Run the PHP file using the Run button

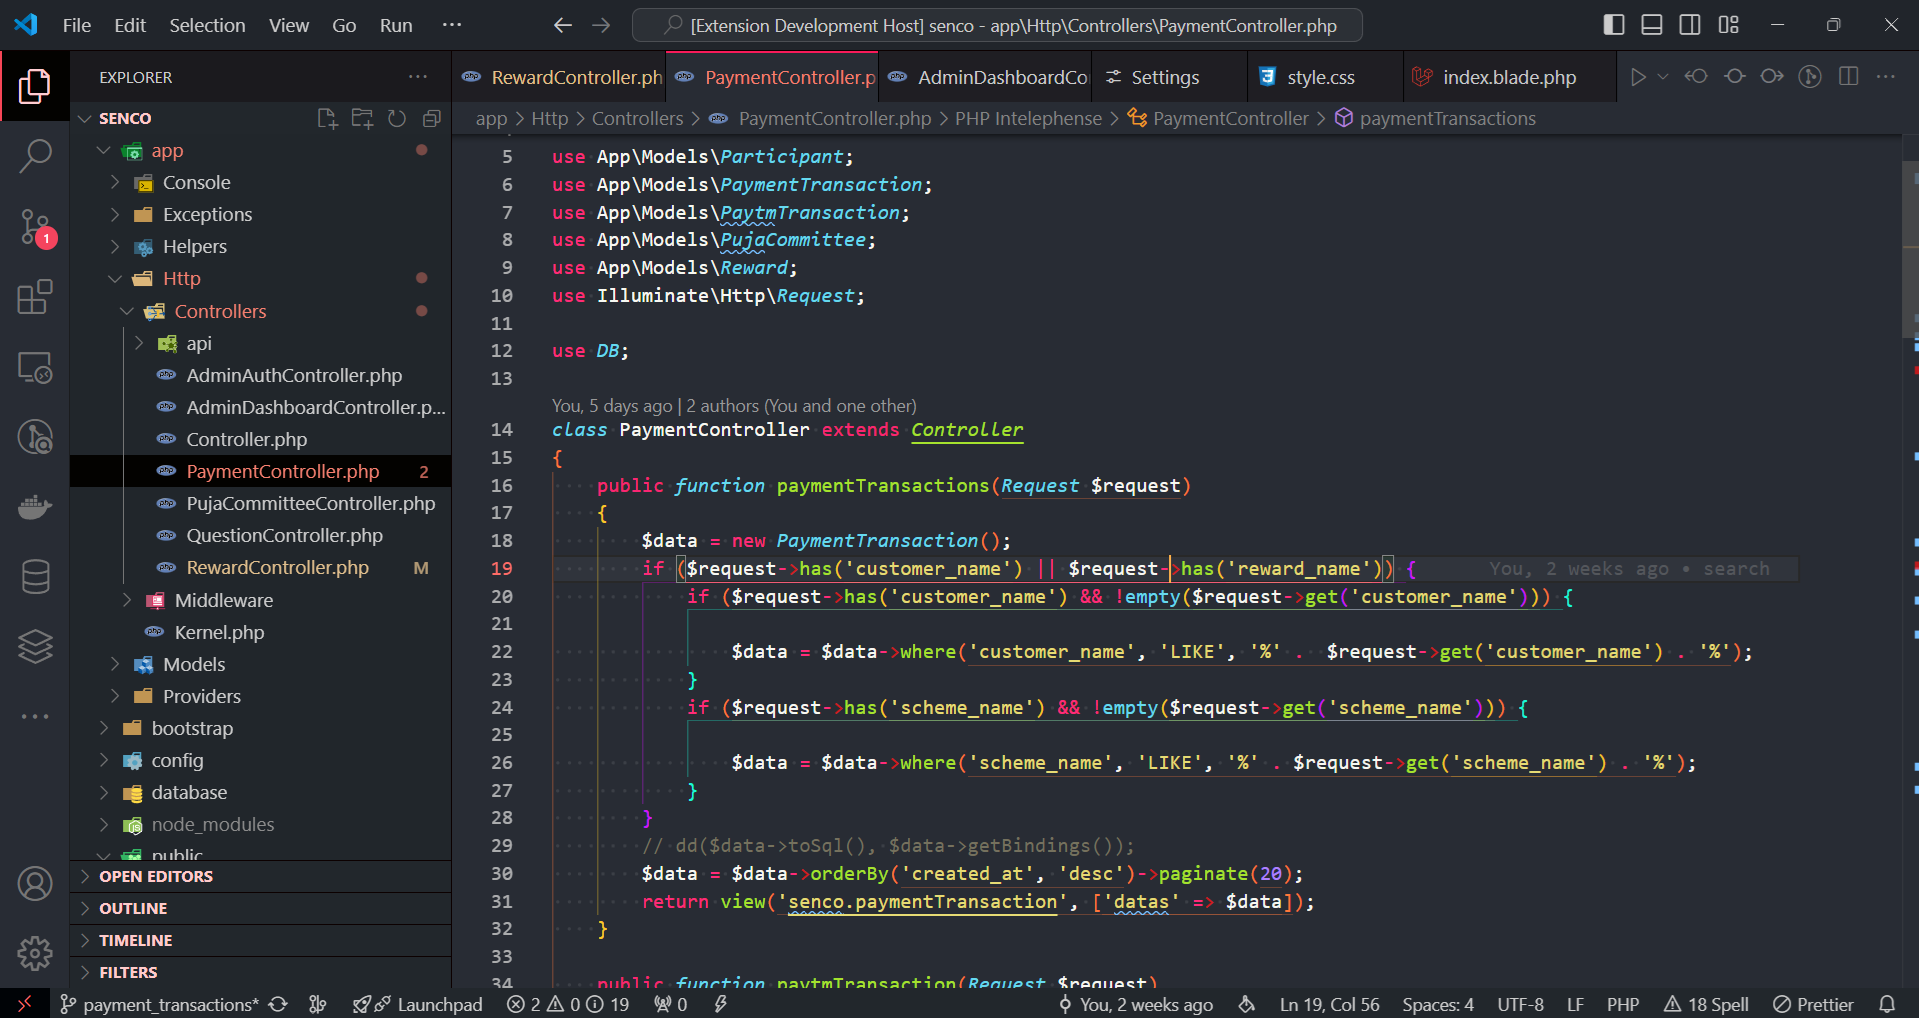point(1639,76)
